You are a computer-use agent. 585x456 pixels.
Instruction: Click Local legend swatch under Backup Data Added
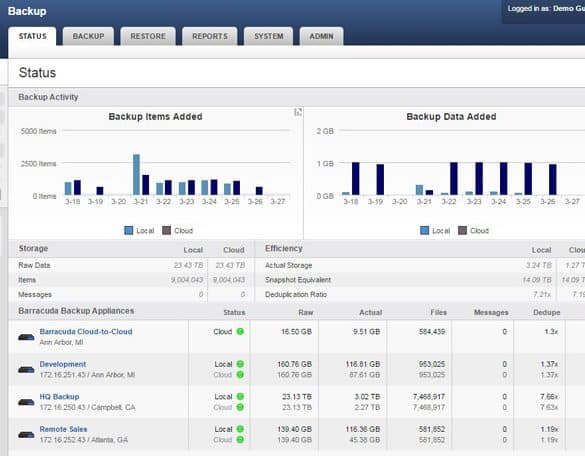coord(425,230)
